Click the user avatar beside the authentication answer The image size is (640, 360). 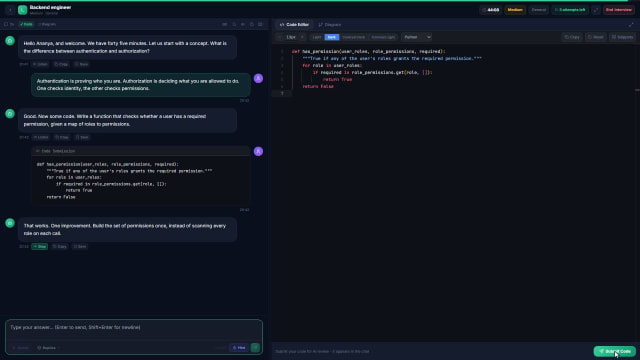(258, 78)
